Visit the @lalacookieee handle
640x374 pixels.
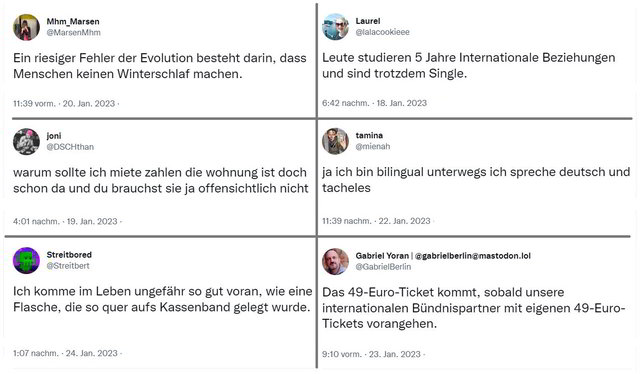pyautogui.click(x=382, y=32)
